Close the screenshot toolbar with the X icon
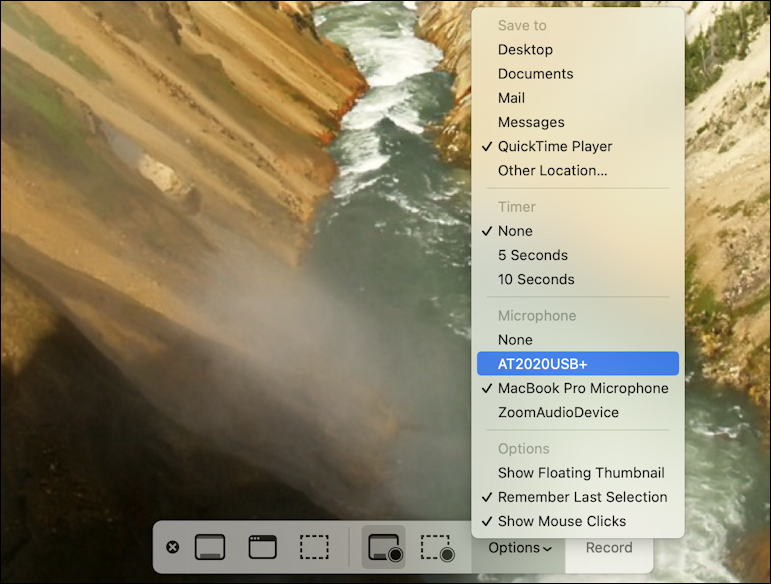The width and height of the screenshot is (771, 584). click(x=173, y=547)
